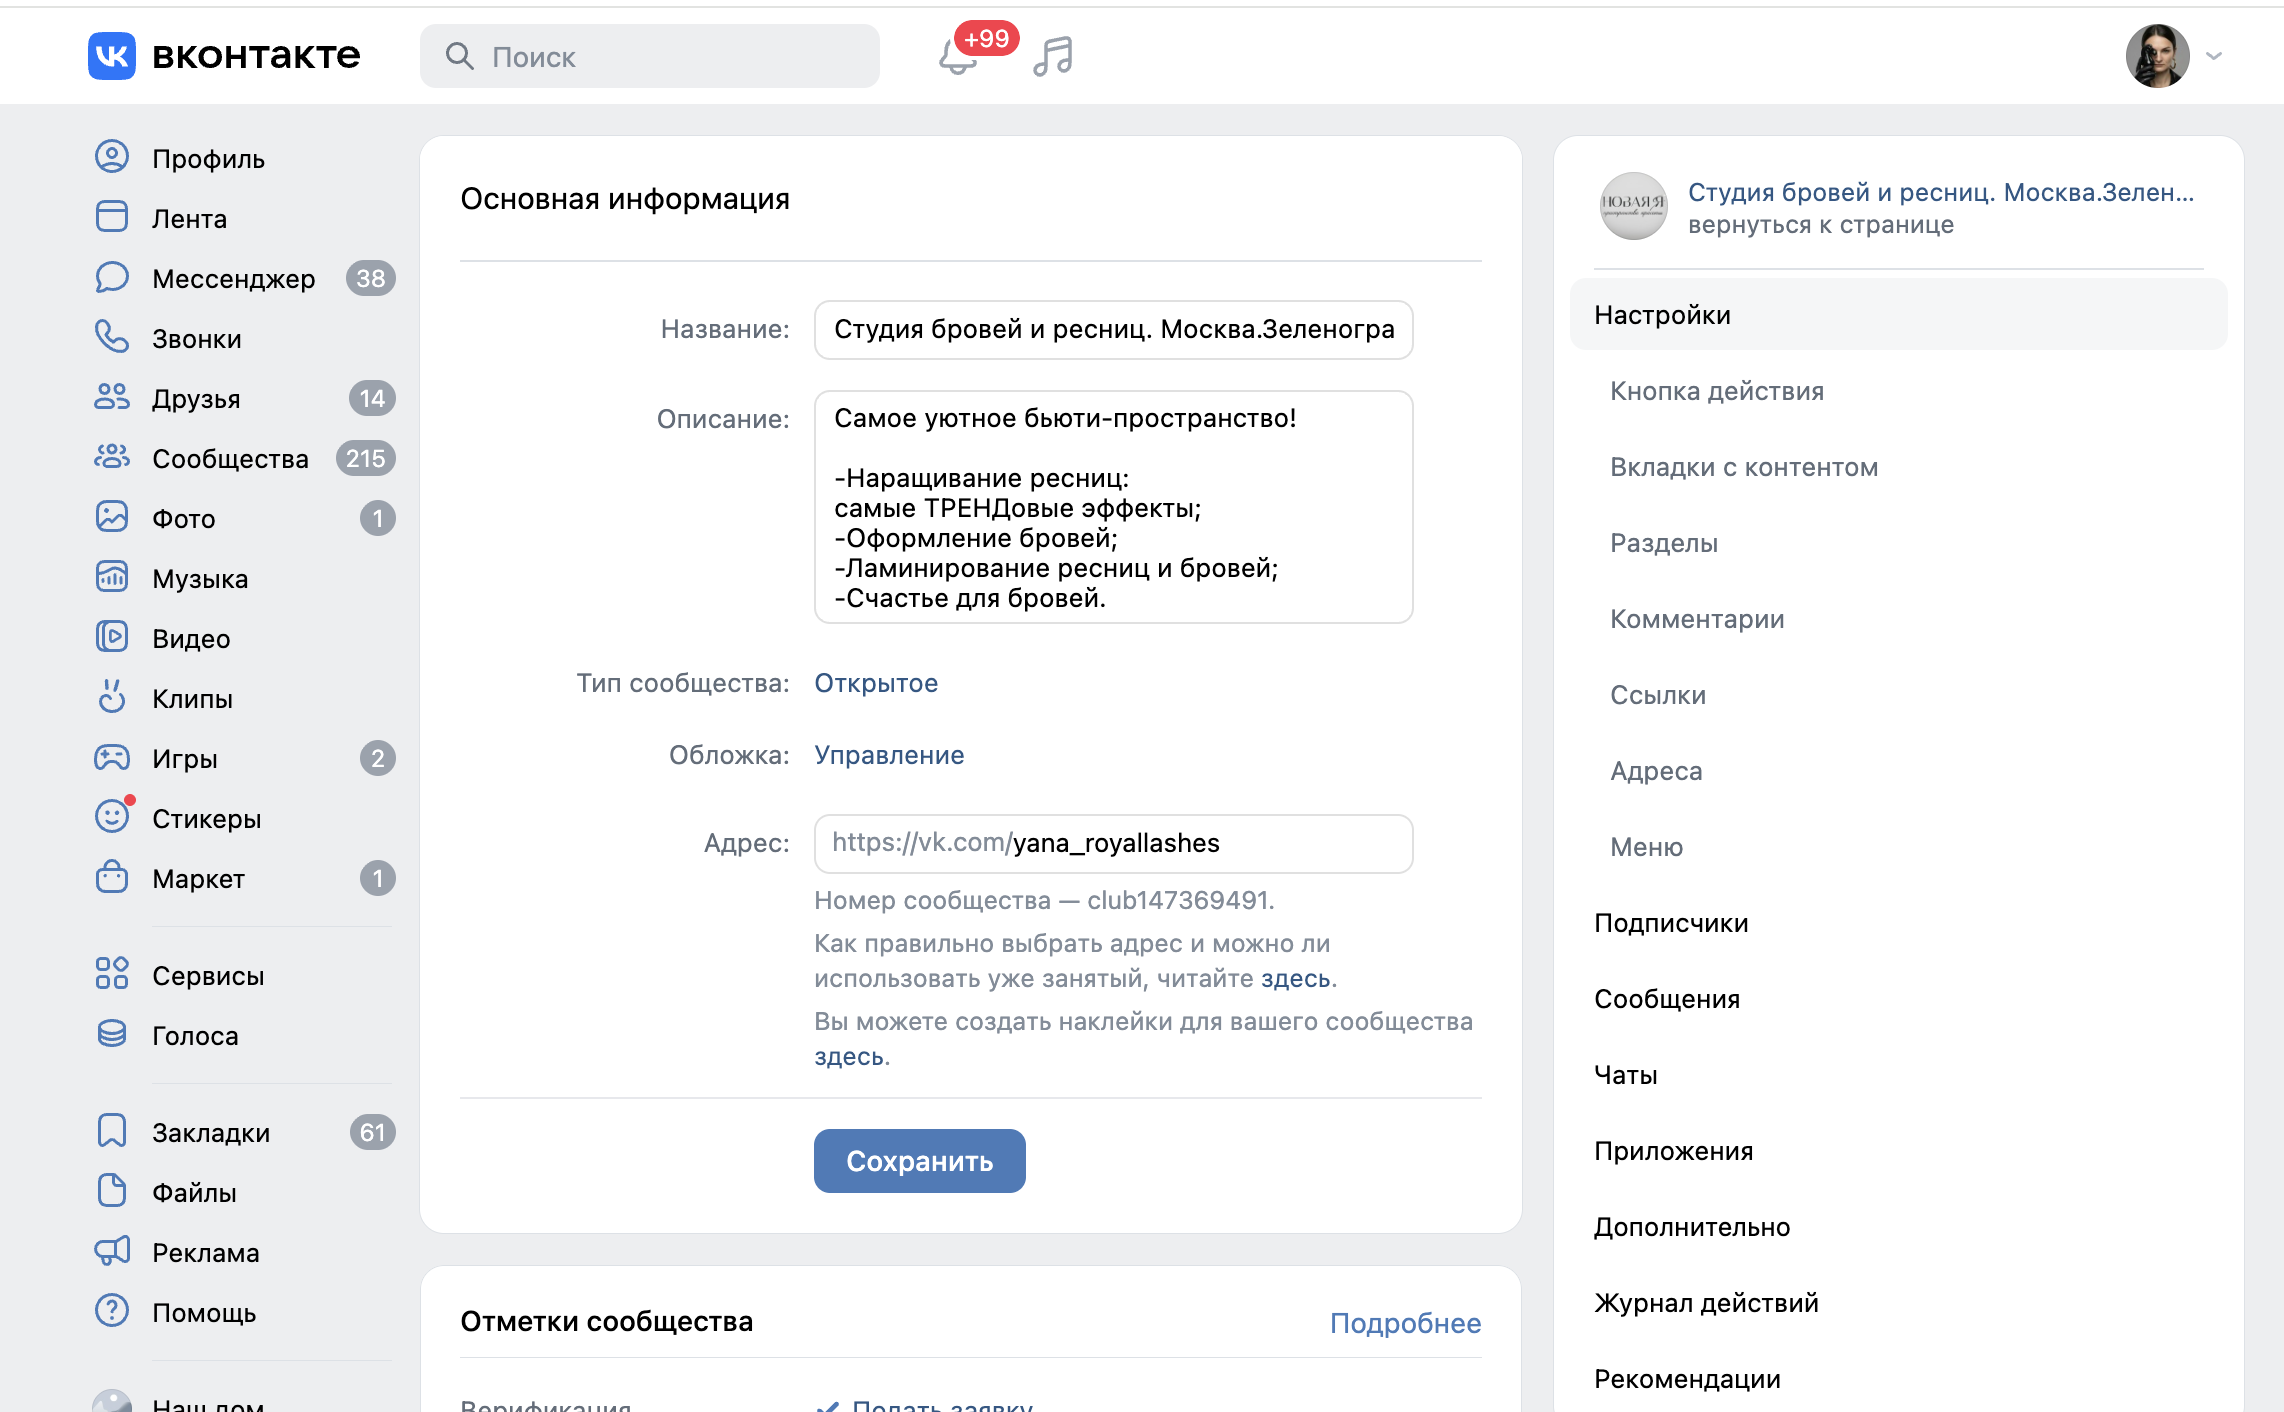Open Вкладки с контентом settings

(1744, 467)
